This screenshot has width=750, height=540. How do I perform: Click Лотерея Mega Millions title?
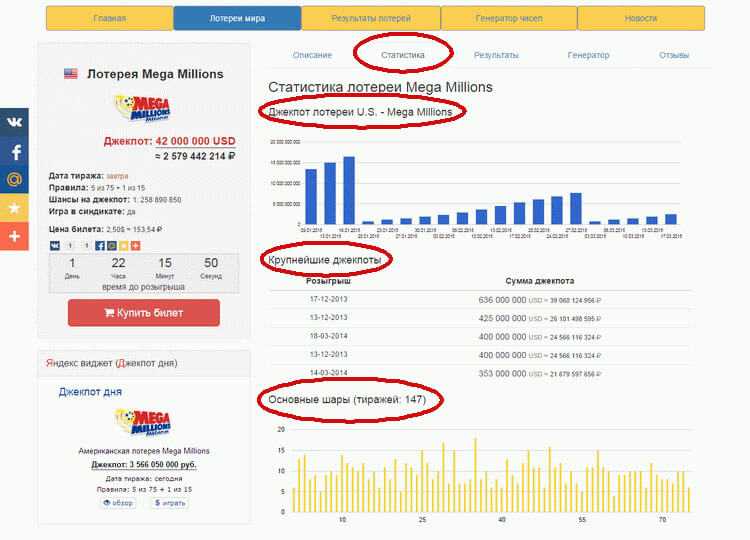(x=155, y=74)
